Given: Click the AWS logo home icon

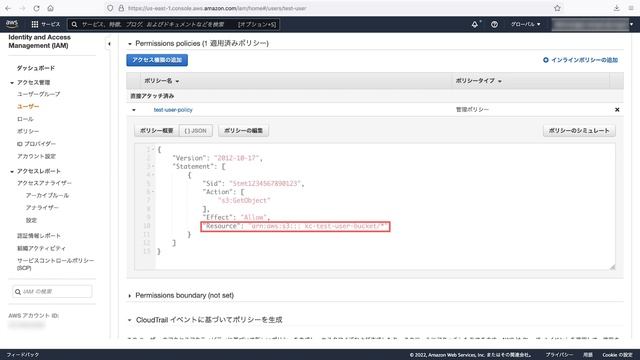Looking at the screenshot, I should click(x=12, y=24).
